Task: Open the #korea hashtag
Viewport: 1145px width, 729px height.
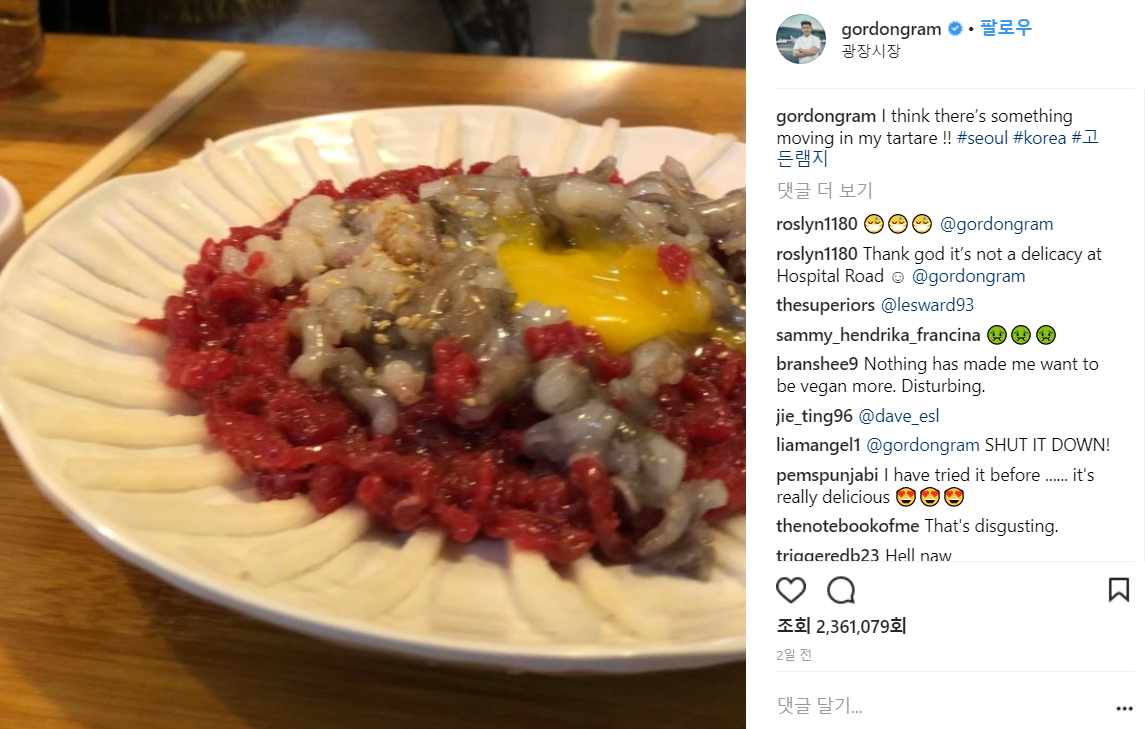Action: 1039,138
